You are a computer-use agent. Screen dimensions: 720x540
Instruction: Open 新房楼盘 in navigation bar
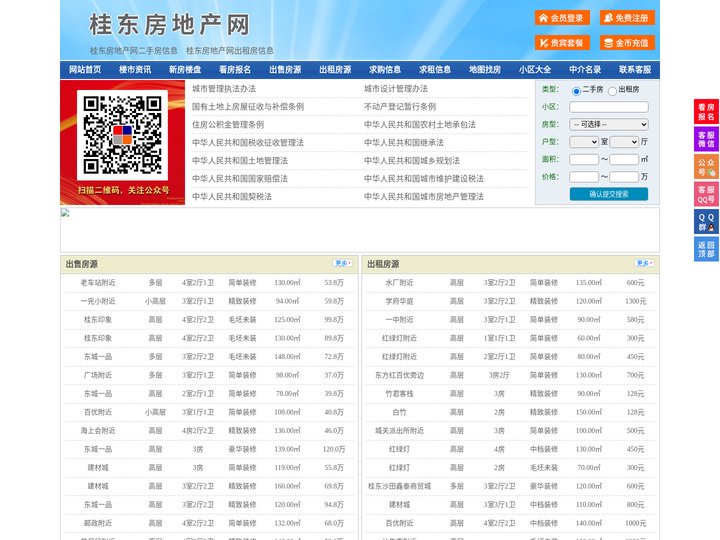185,69
